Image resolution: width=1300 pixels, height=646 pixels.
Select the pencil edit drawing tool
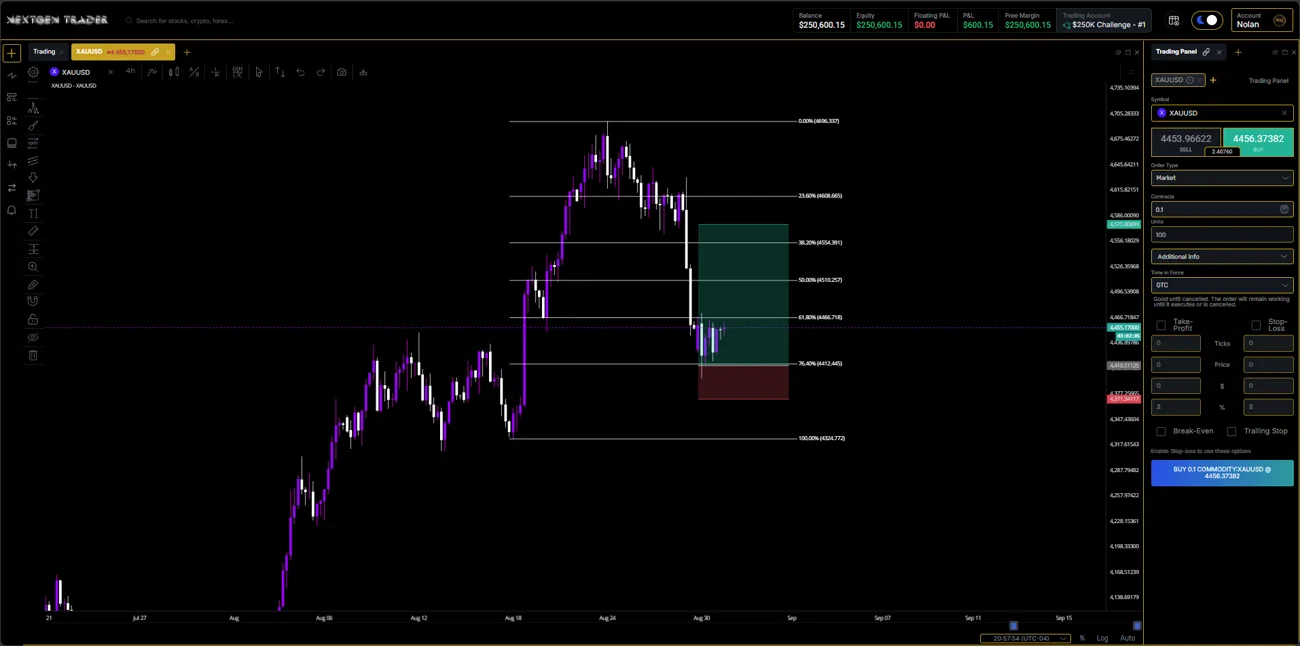pyautogui.click(x=33, y=285)
